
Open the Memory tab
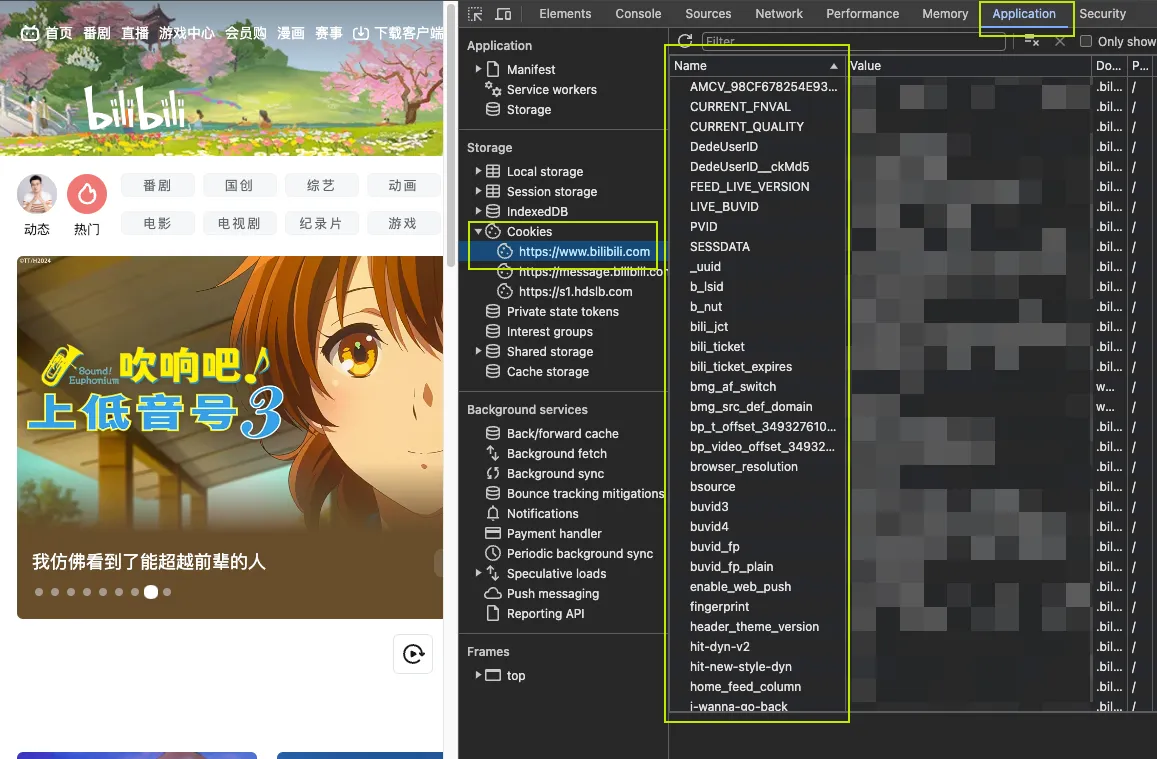944,14
